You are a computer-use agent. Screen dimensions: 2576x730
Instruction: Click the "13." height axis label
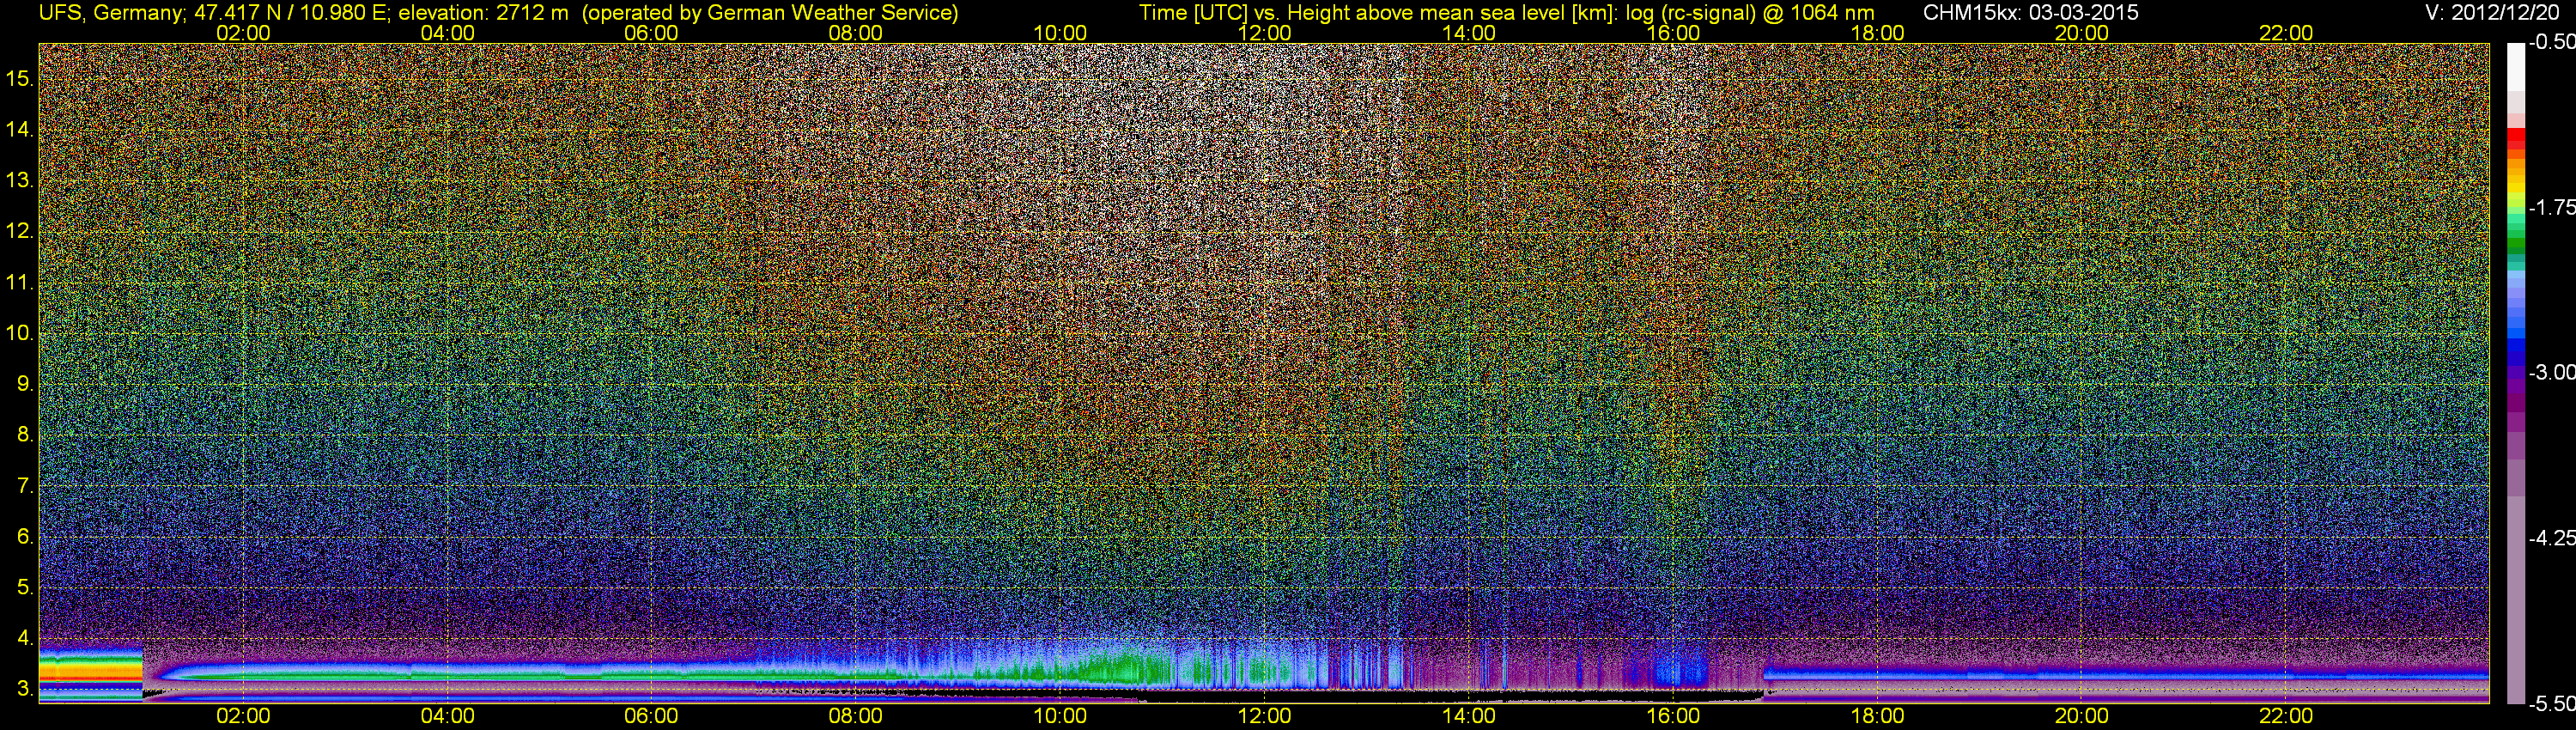point(19,180)
